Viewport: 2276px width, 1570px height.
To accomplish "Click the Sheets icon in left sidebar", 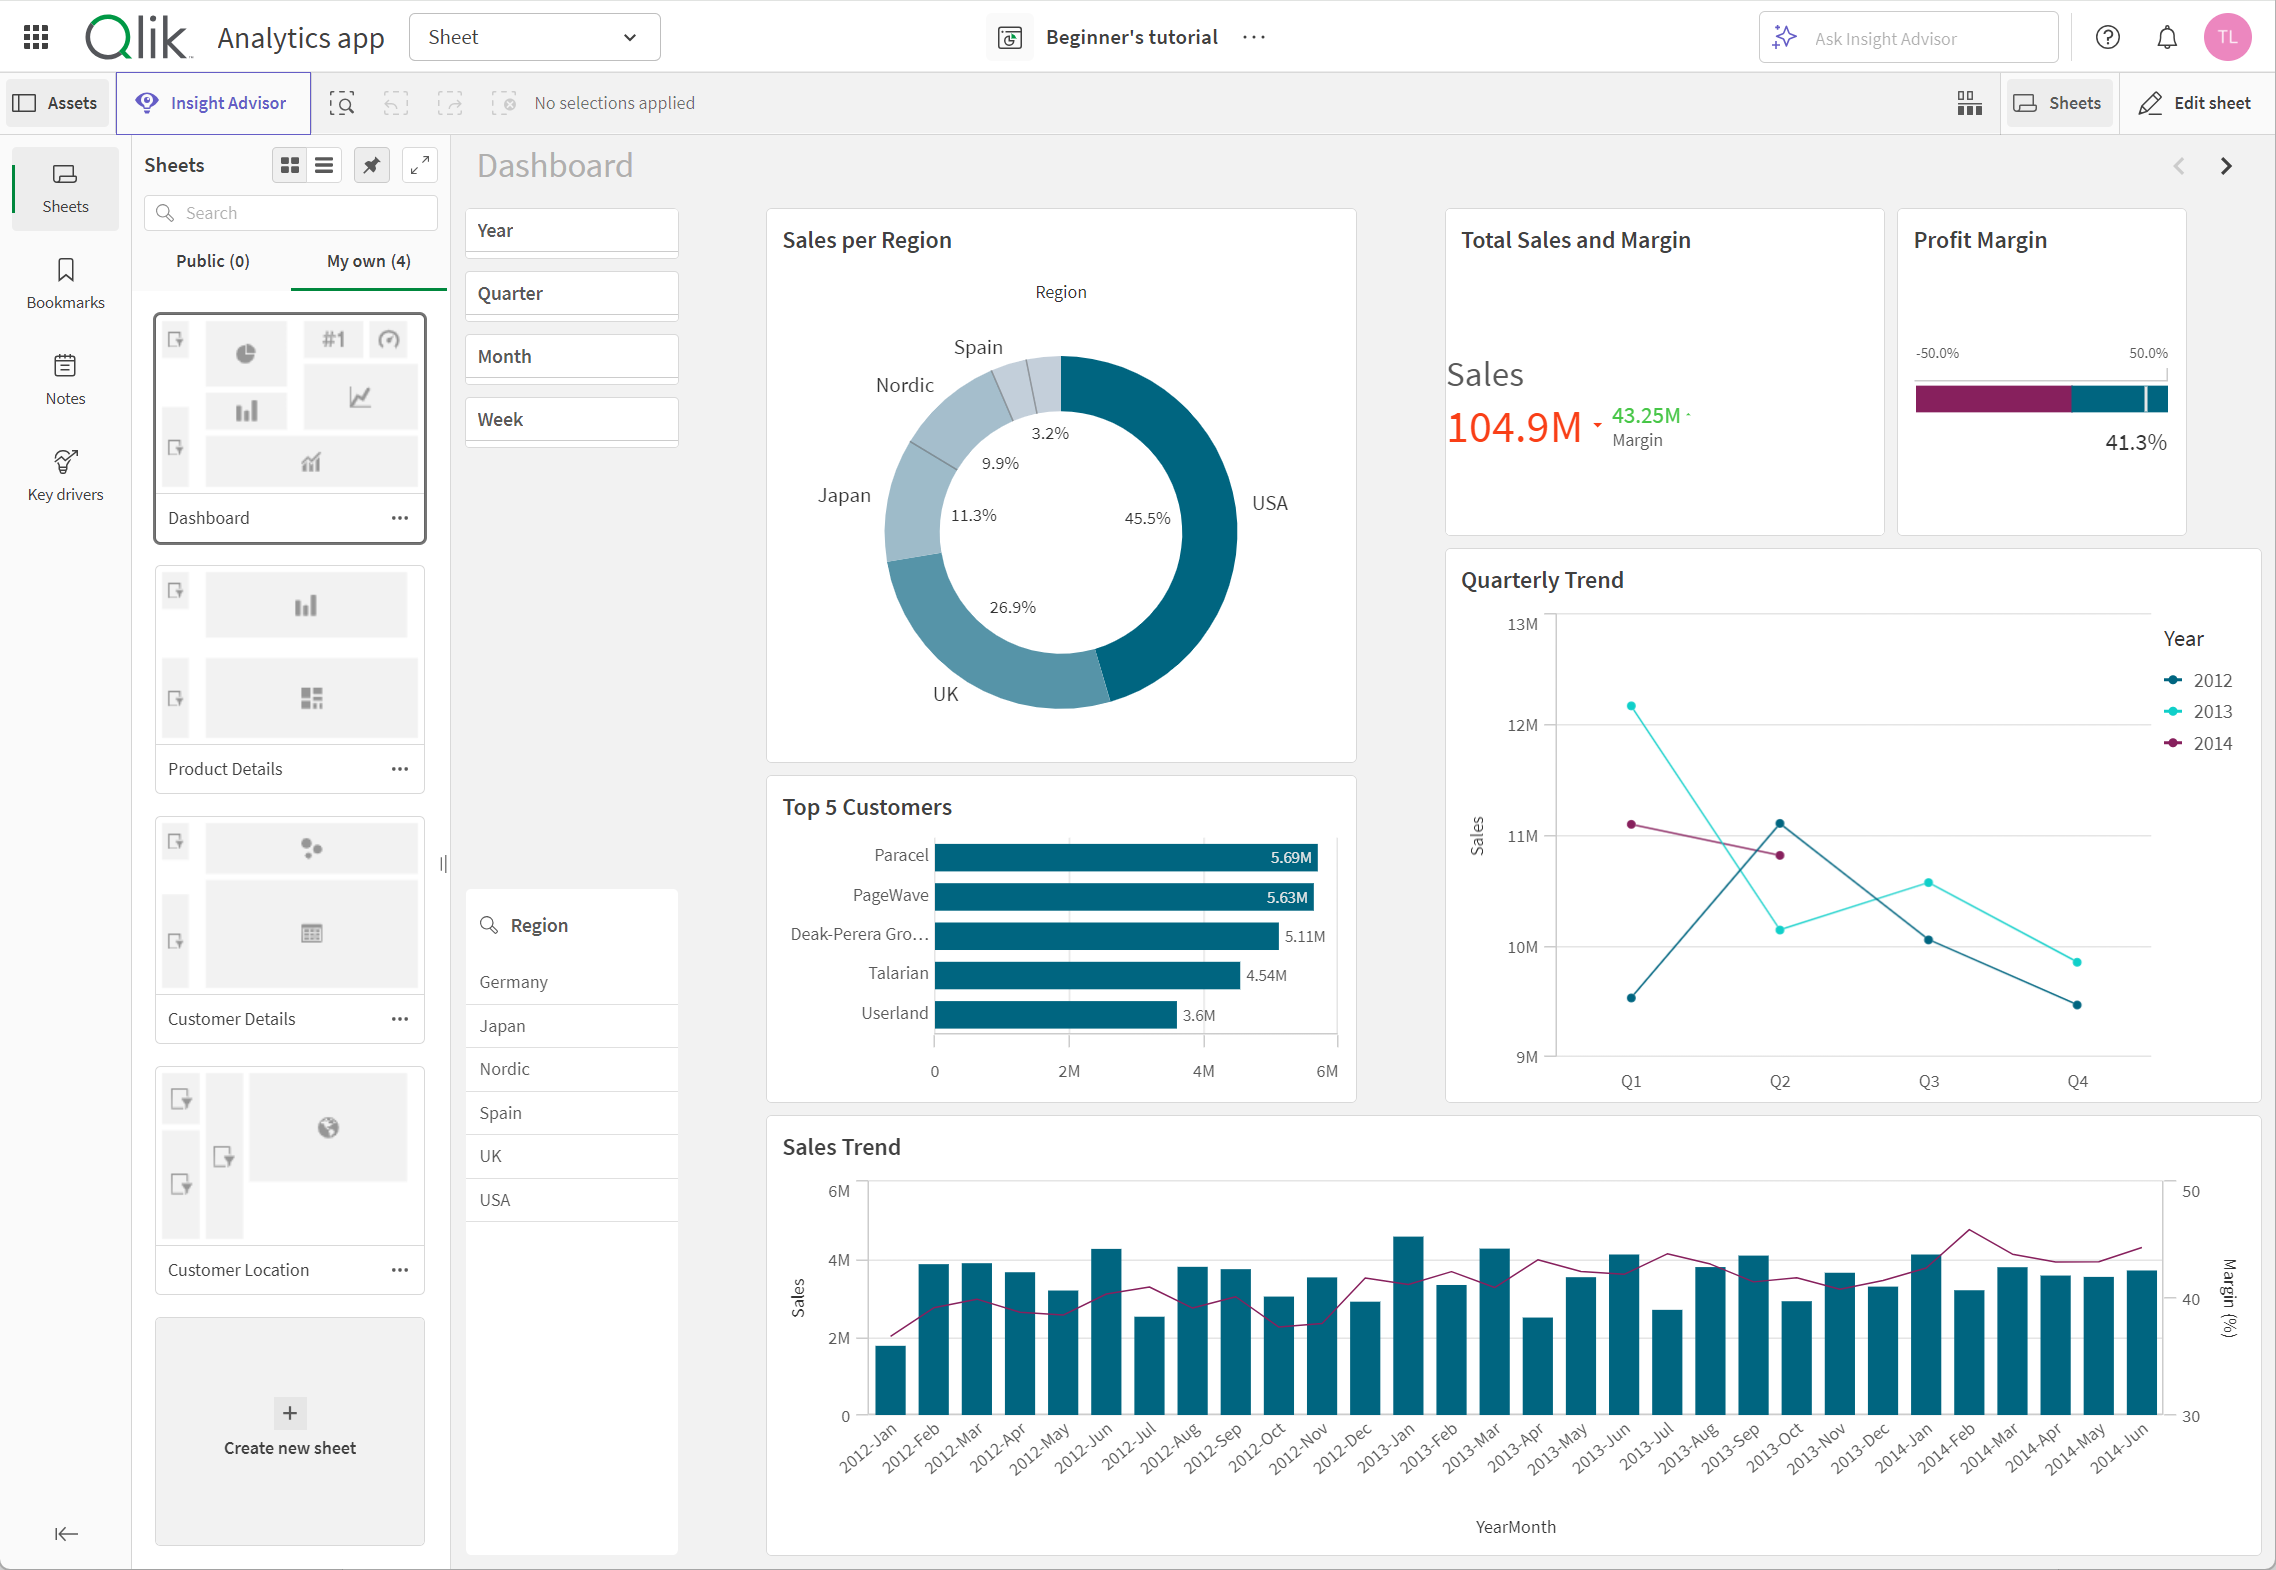I will click(64, 176).
